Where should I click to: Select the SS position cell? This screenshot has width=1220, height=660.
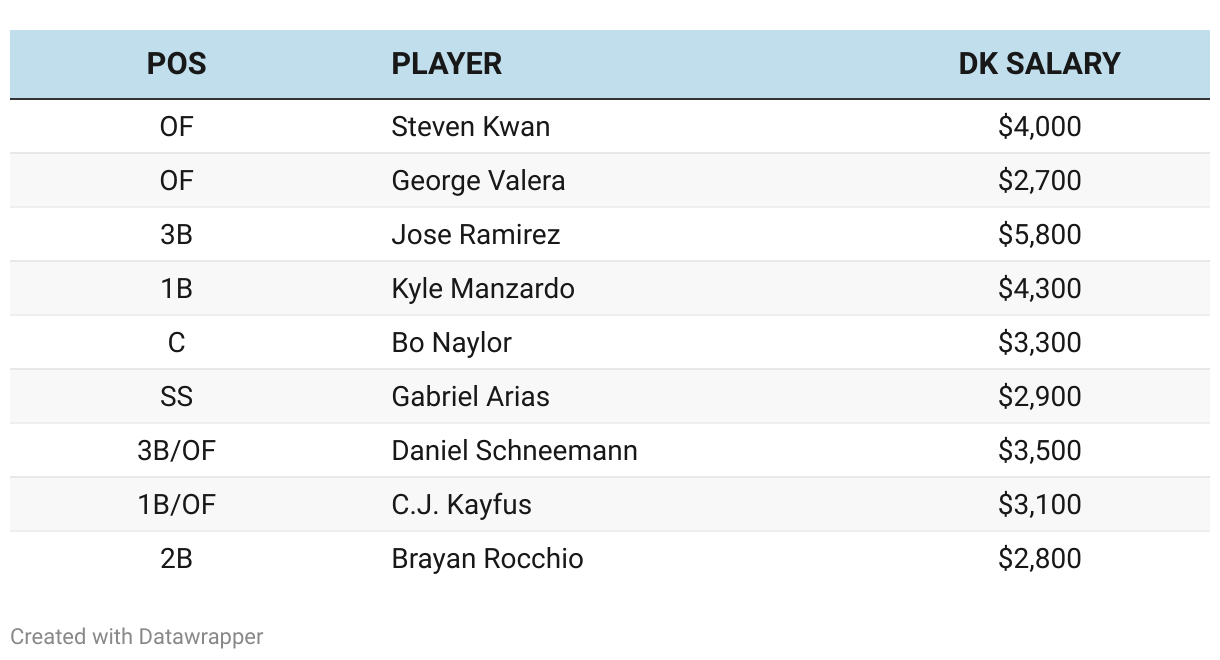click(x=176, y=397)
